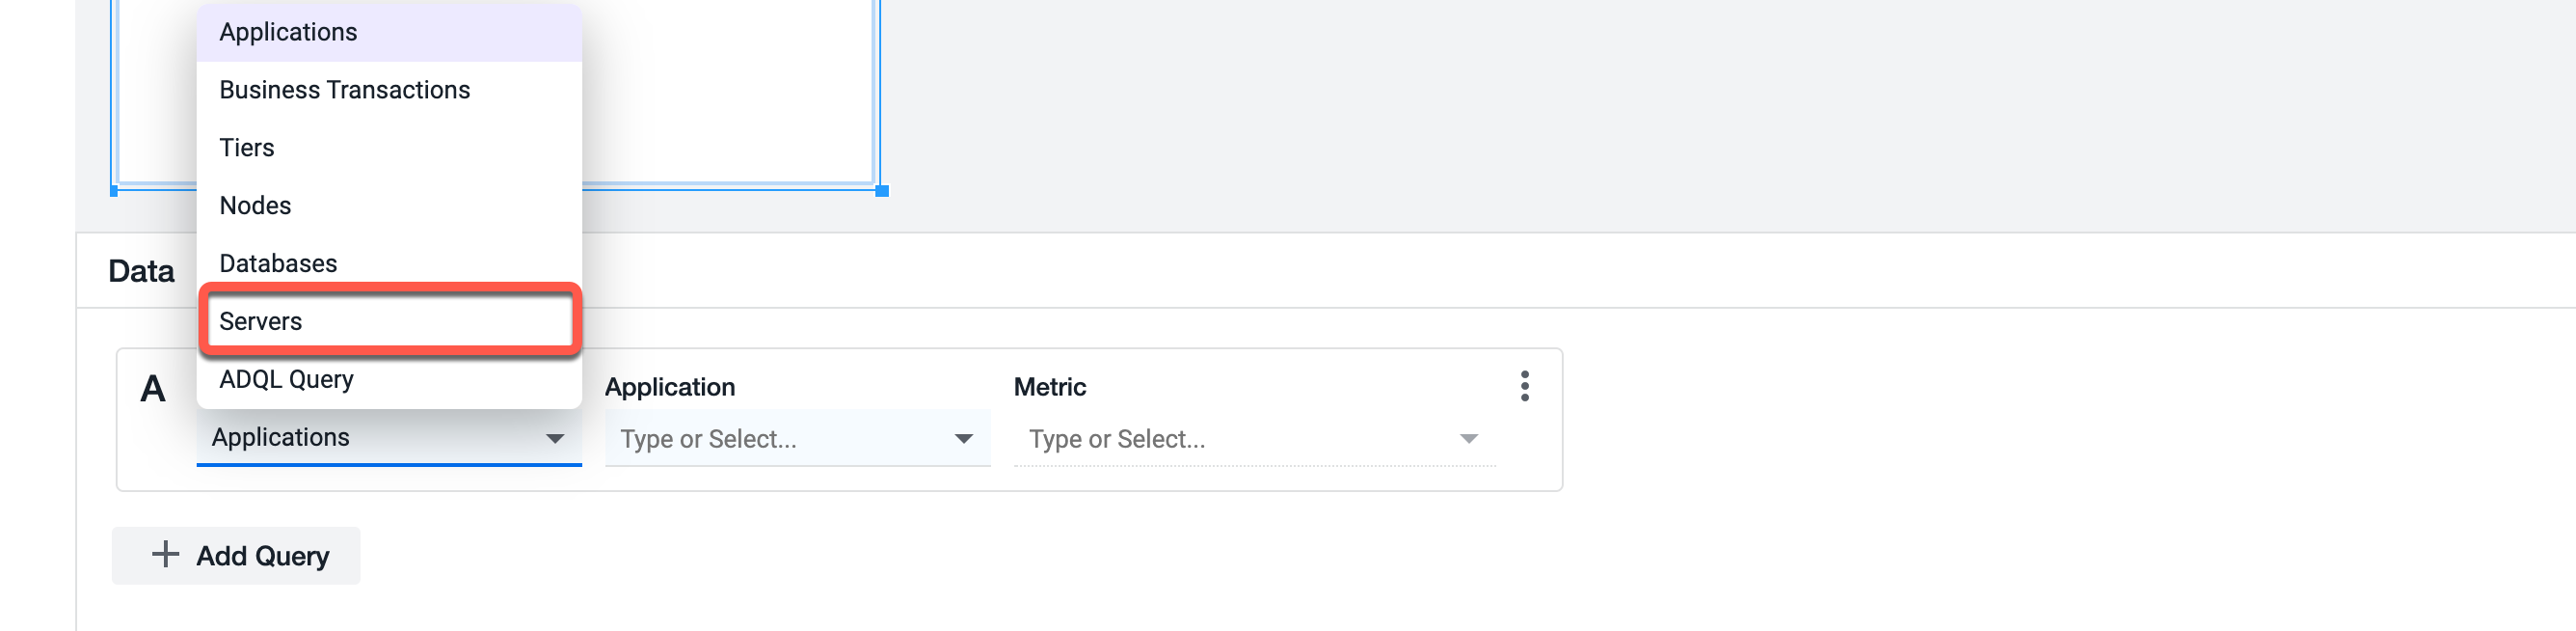Click the query letter A label
The height and width of the screenshot is (631, 2576).
tap(153, 388)
